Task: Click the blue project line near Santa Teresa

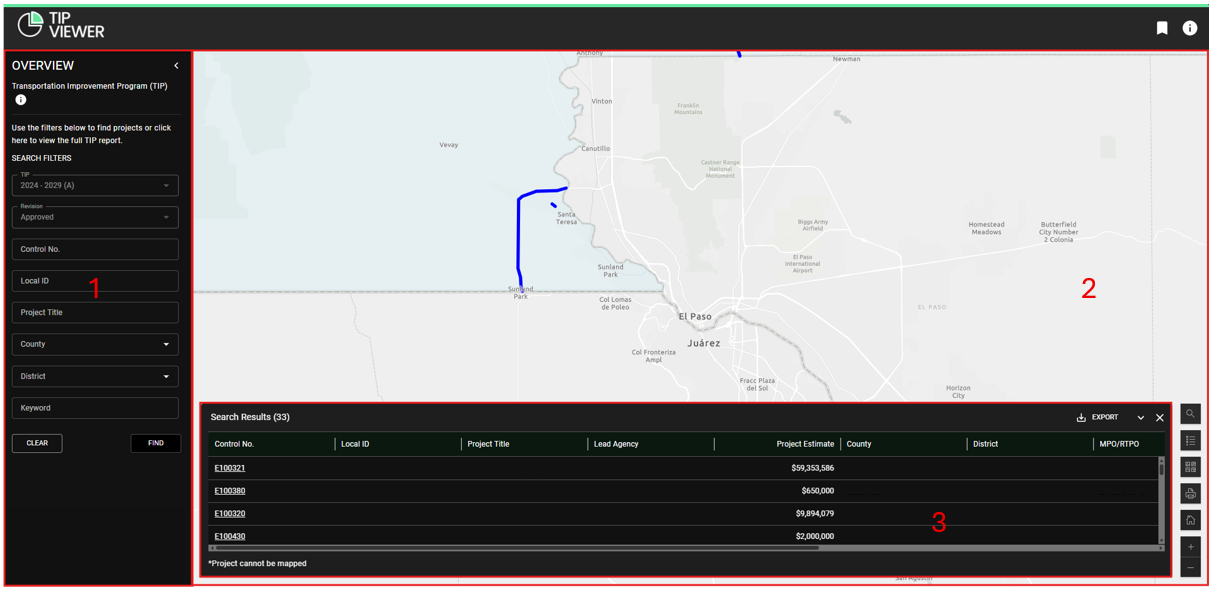Action: tap(518, 235)
